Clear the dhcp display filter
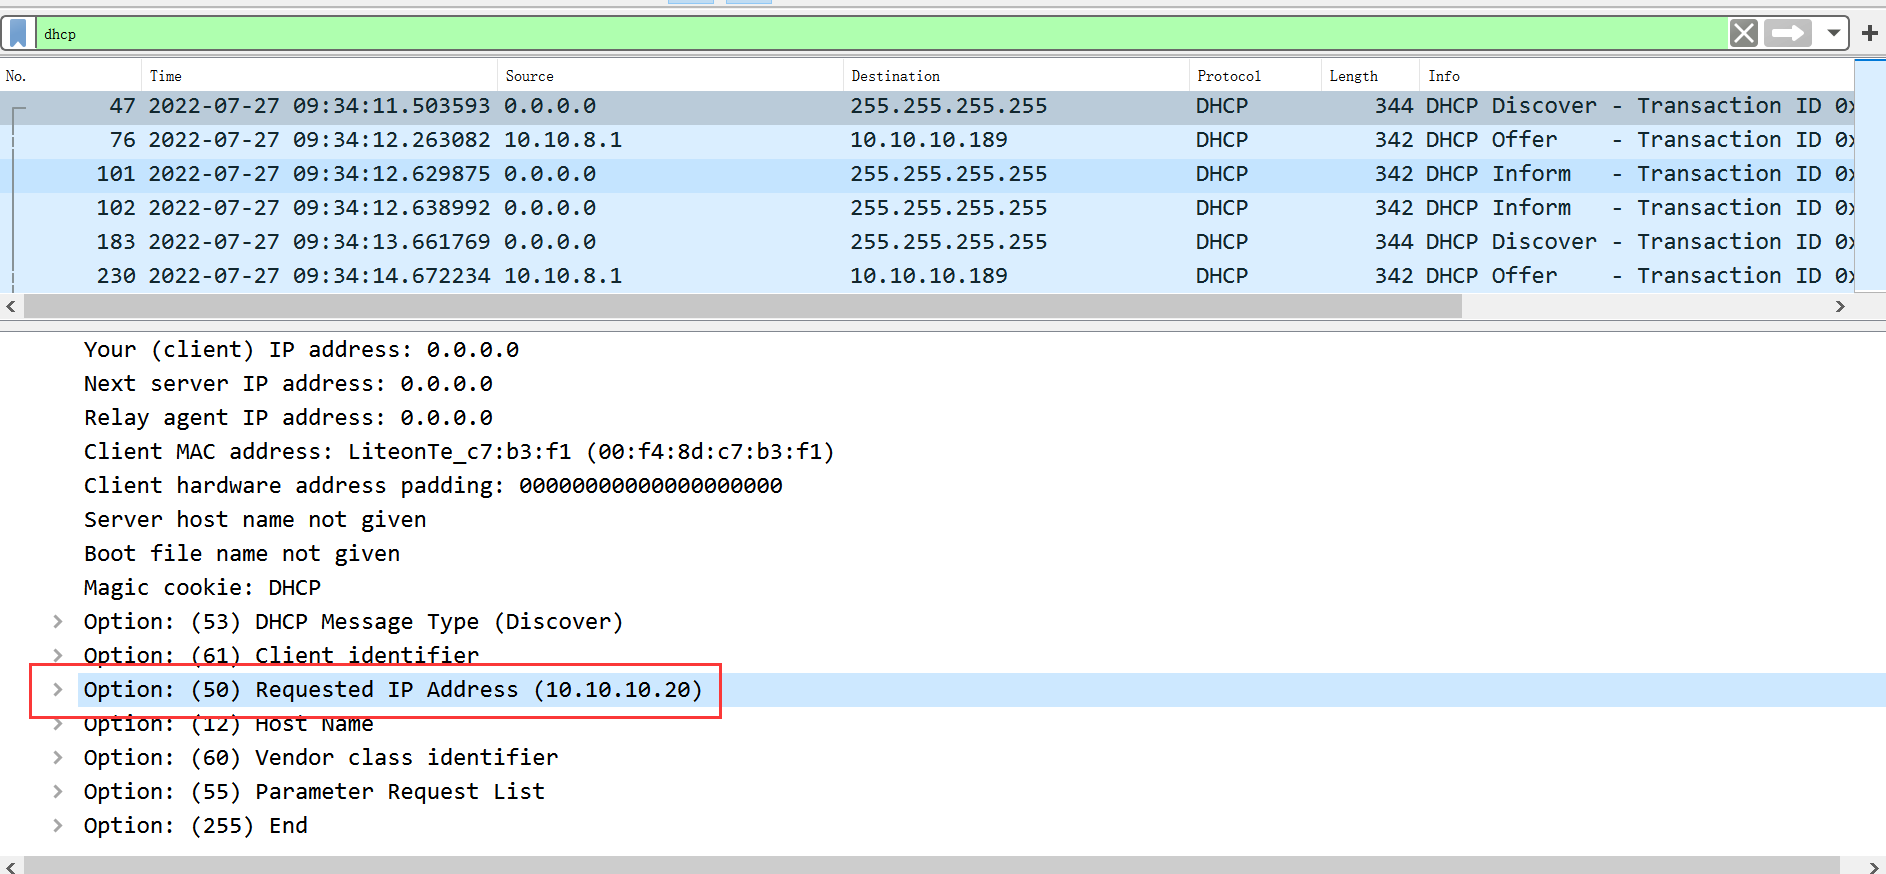This screenshot has width=1886, height=874. [1744, 33]
